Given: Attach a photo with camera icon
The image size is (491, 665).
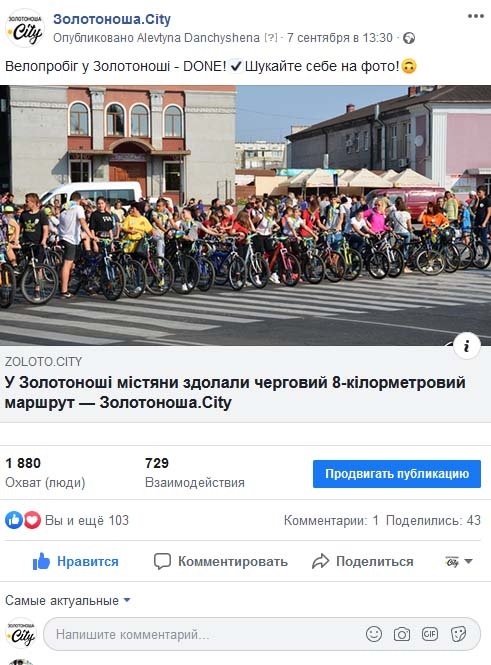Looking at the screenshot, I should (x=402, y=634).
